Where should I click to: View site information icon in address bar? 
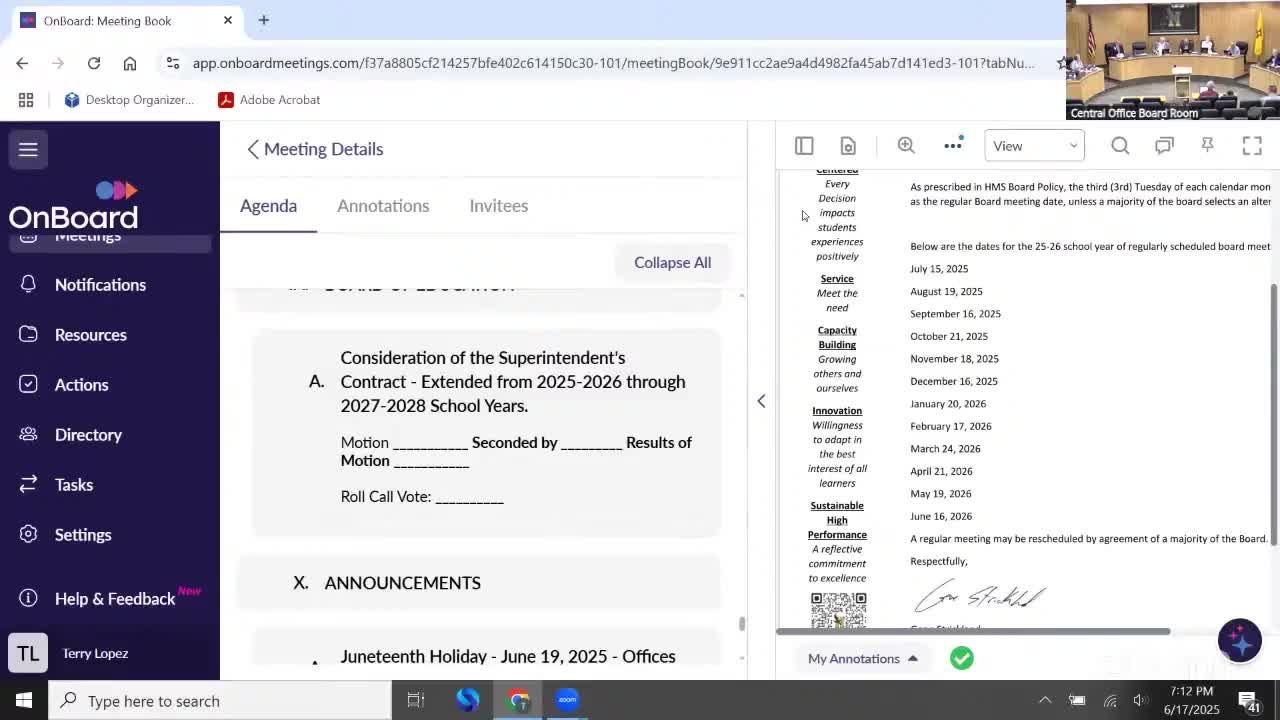(x=173, y=63)
